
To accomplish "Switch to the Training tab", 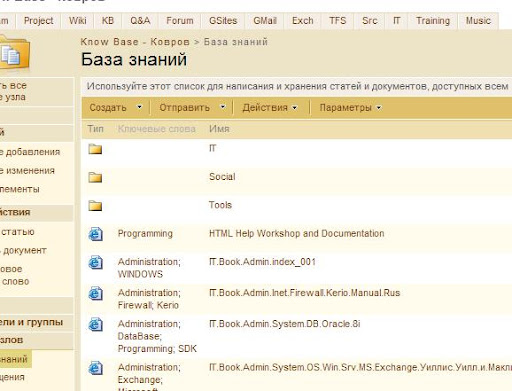I will (x=433, y=21).
